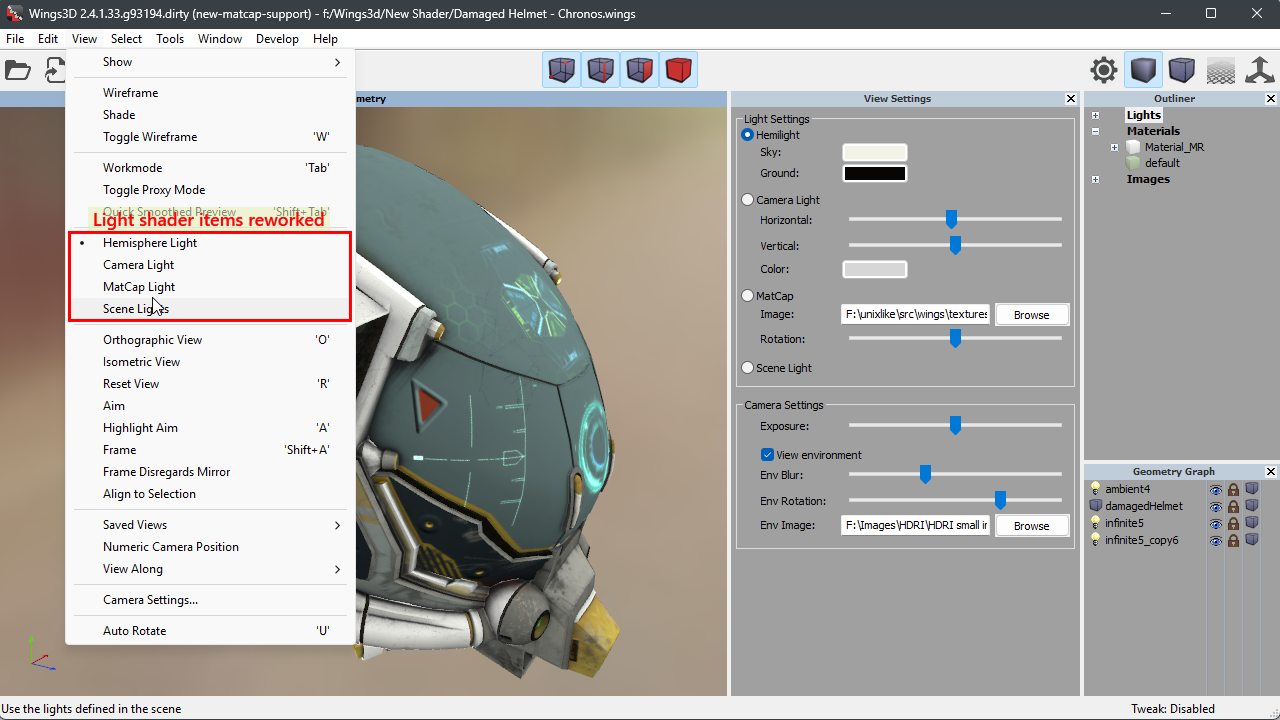Expand the Lights tree node in Outliner
This screenshot has height=720, width=1280.
pos(1096,115)
